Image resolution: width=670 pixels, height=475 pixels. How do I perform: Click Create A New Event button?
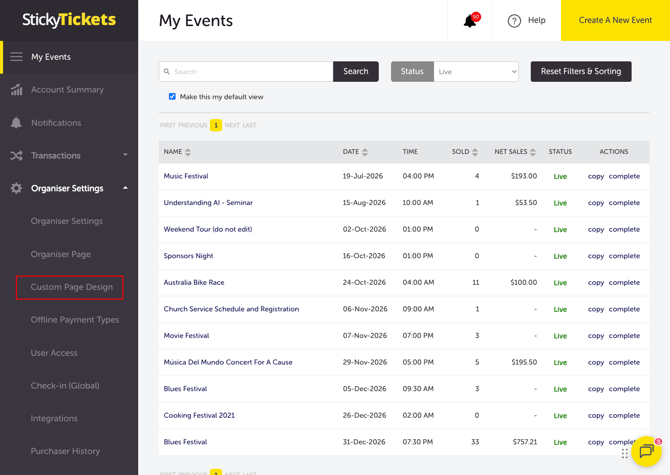point(615,20)
